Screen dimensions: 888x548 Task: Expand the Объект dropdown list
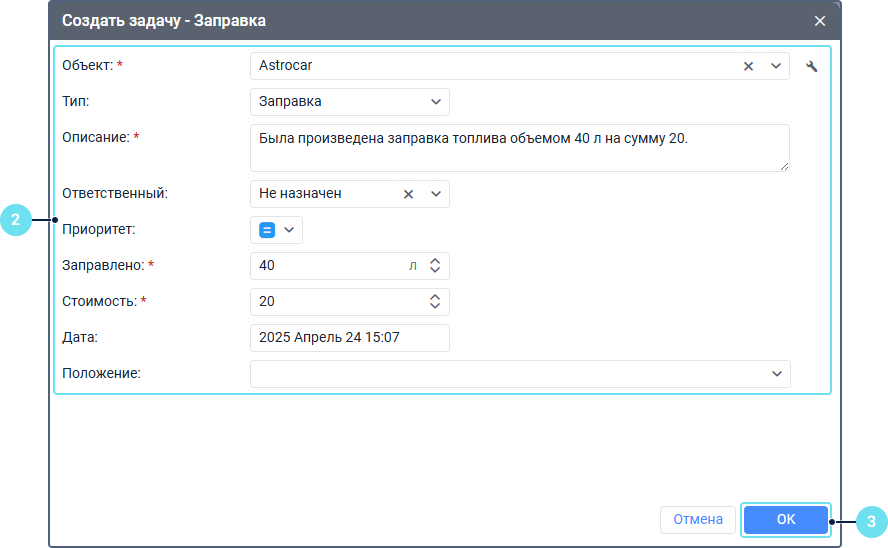point(776,66)
